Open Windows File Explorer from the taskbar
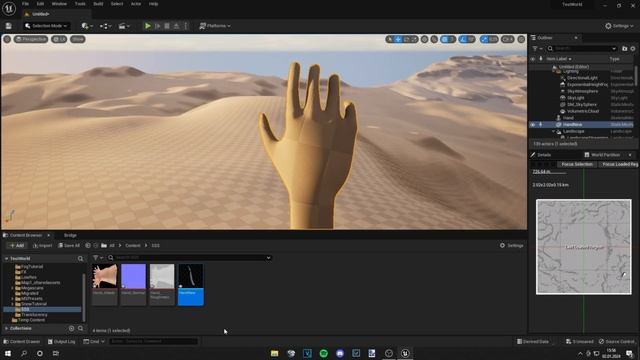This screenshot has height=360, width=640. pyautogui.click(x=275, y=353)
